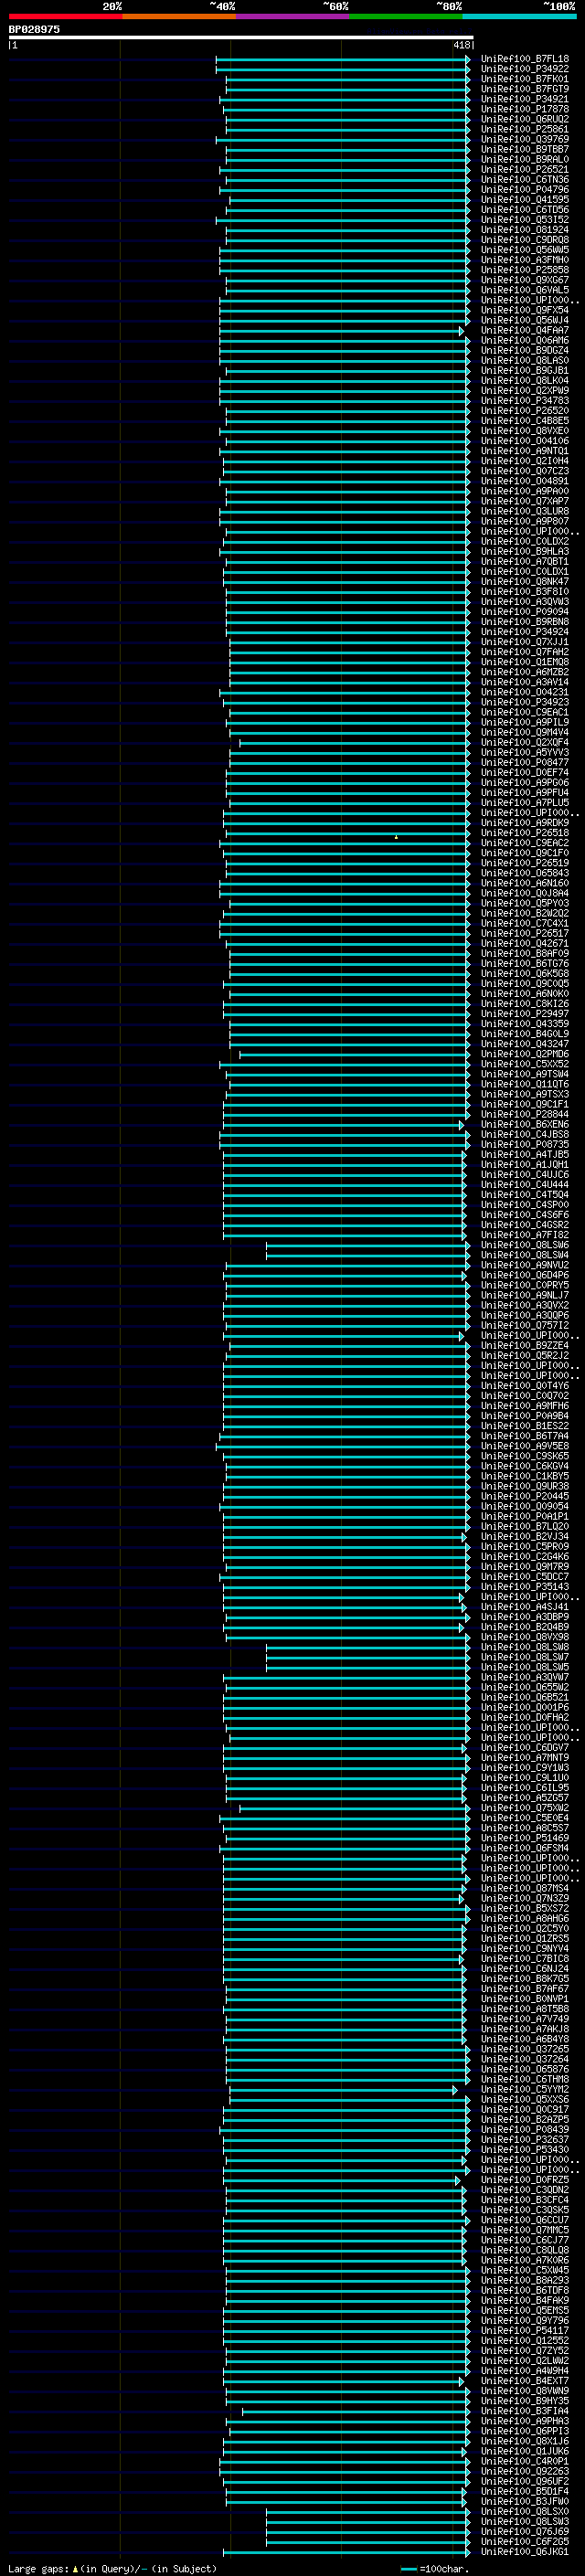This screenshot has height=2576, width=585.
Task: Open hit UniRef100_B7FL18
Action: pyautogui.click(x=525, y=59)
